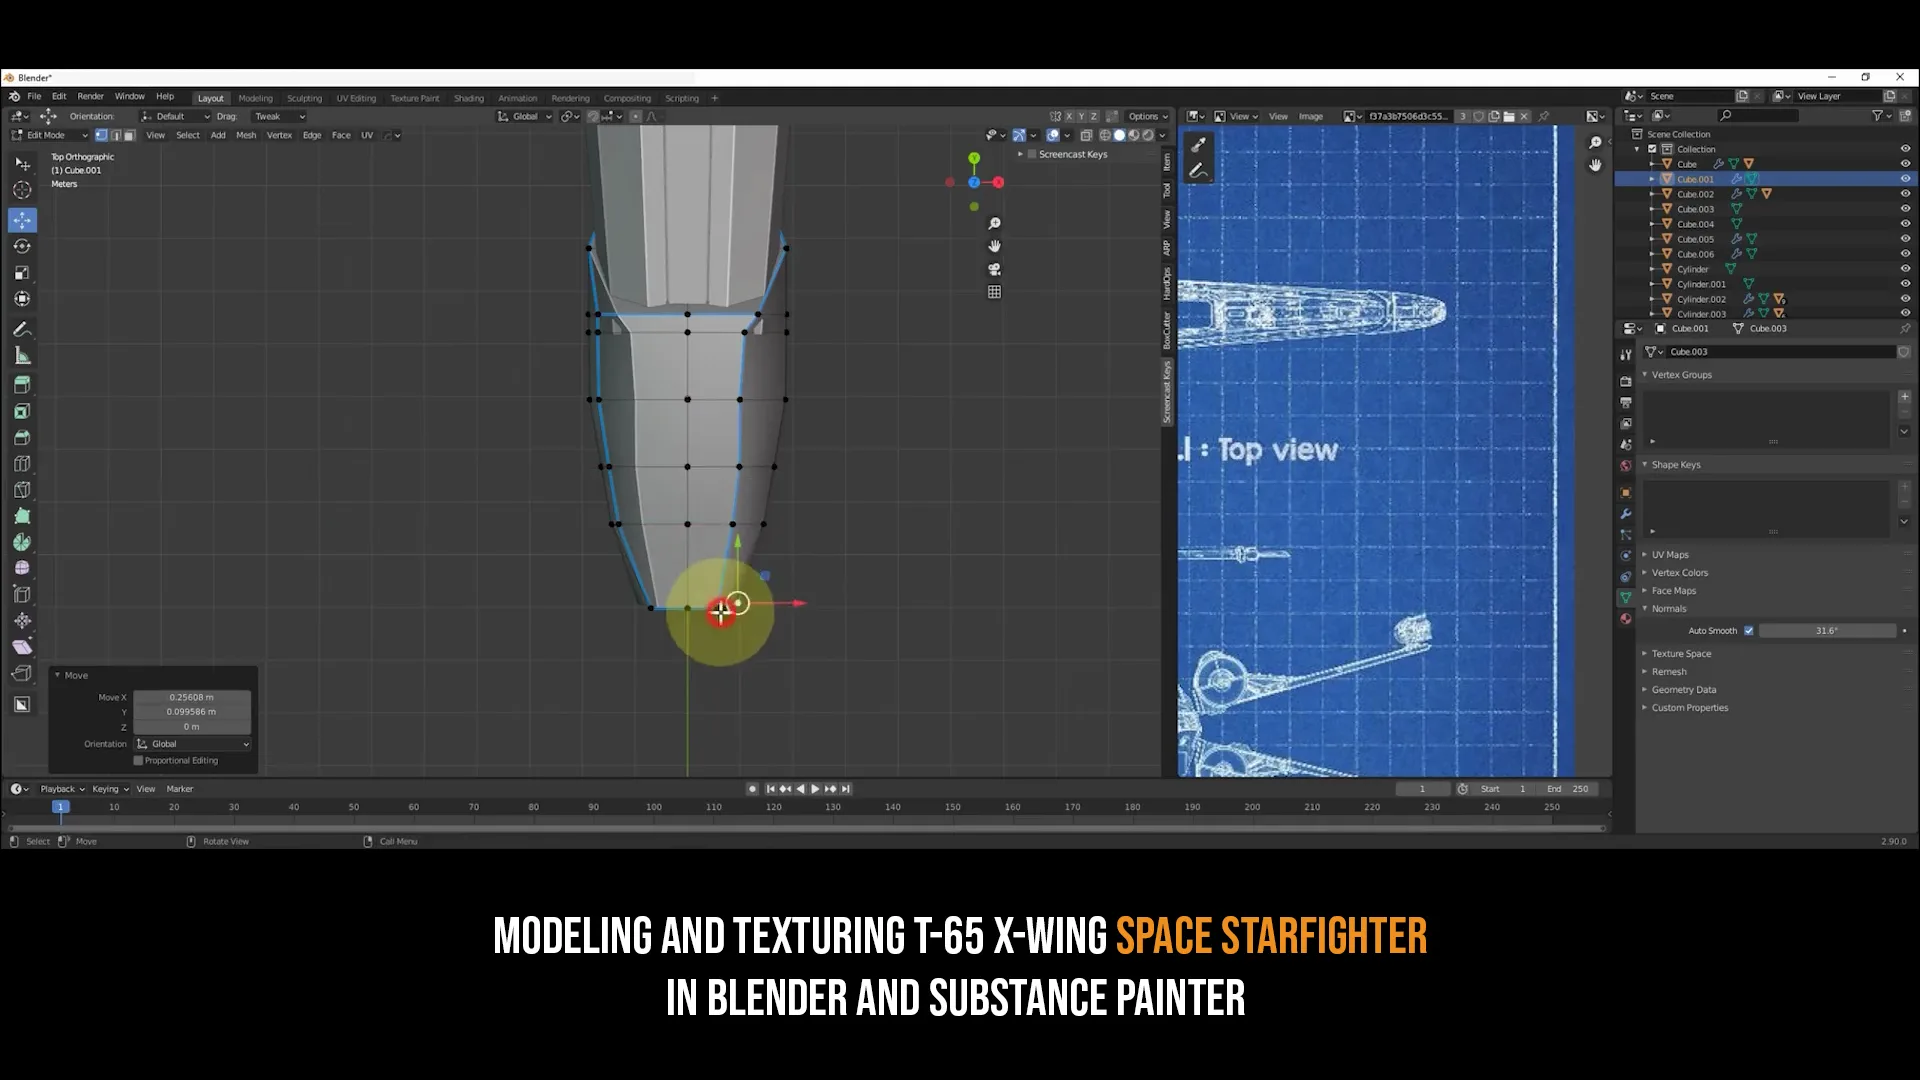The height and width of the screenshot is (1080, 1920).
Task: Open the Mesh menu in viewport header
Action: (246, 135)
